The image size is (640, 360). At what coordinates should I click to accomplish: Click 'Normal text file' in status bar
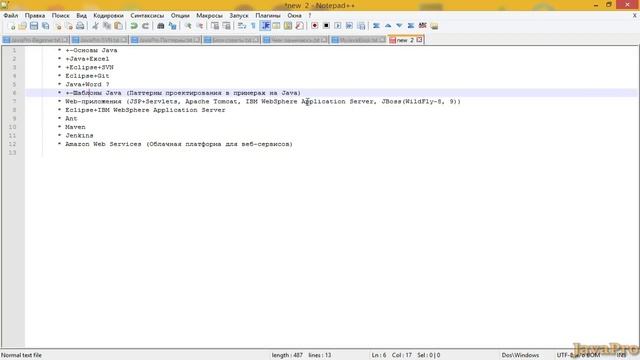[x=21, y=355]
